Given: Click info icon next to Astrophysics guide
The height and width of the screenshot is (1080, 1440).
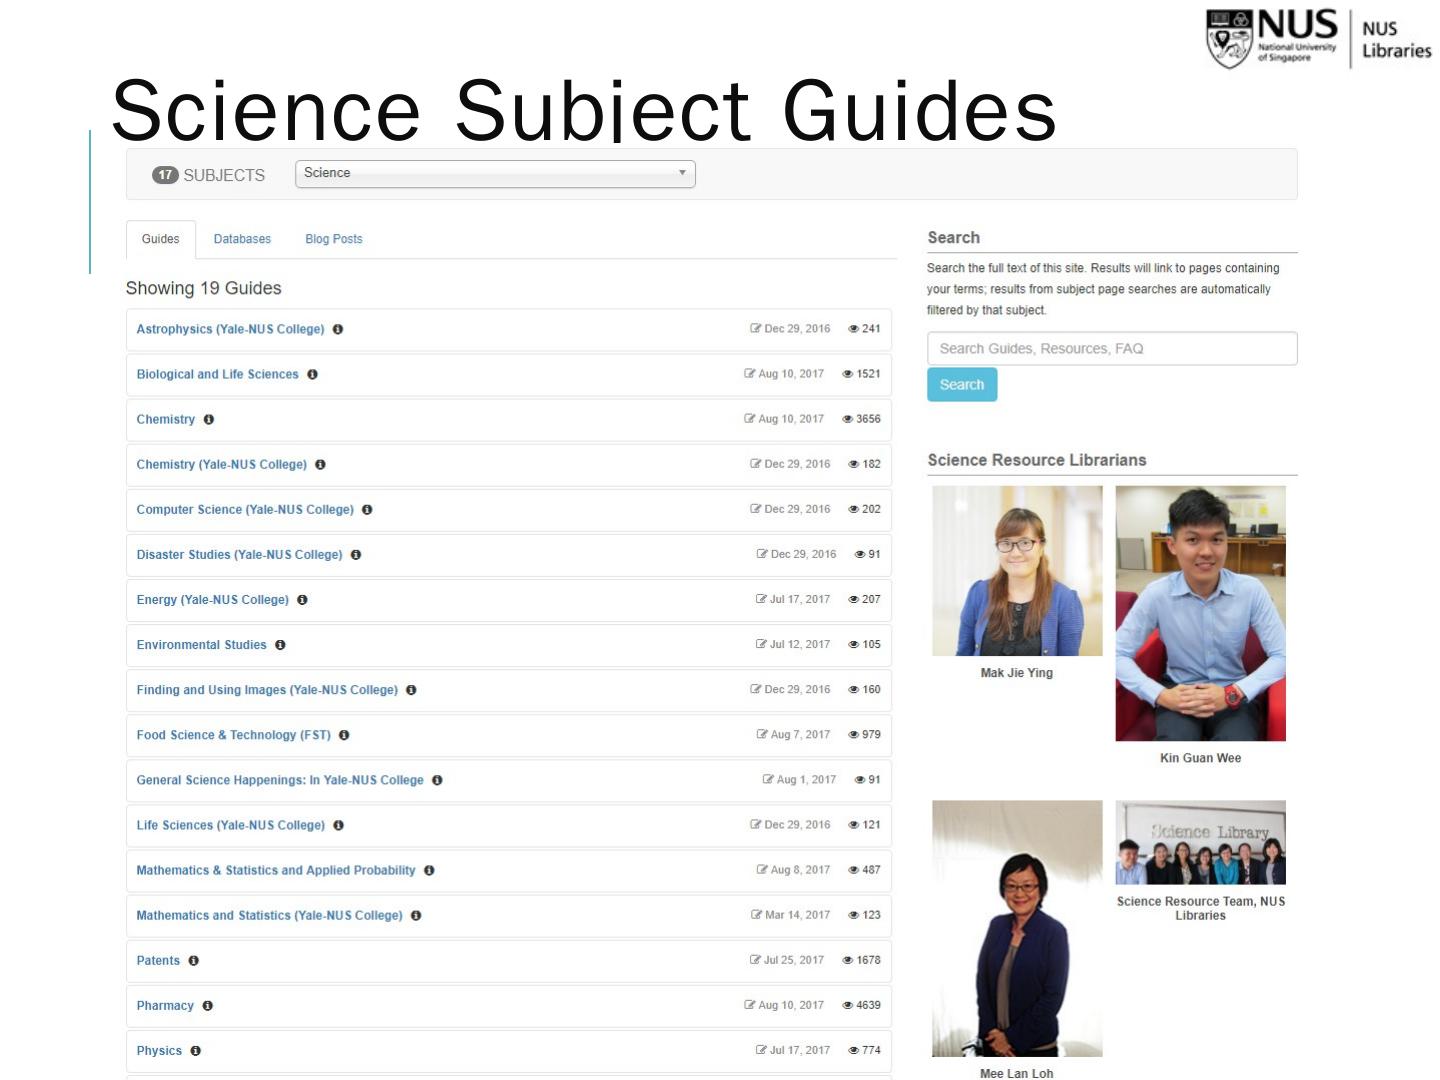Looking at the screenshot, I should point(338,329).
